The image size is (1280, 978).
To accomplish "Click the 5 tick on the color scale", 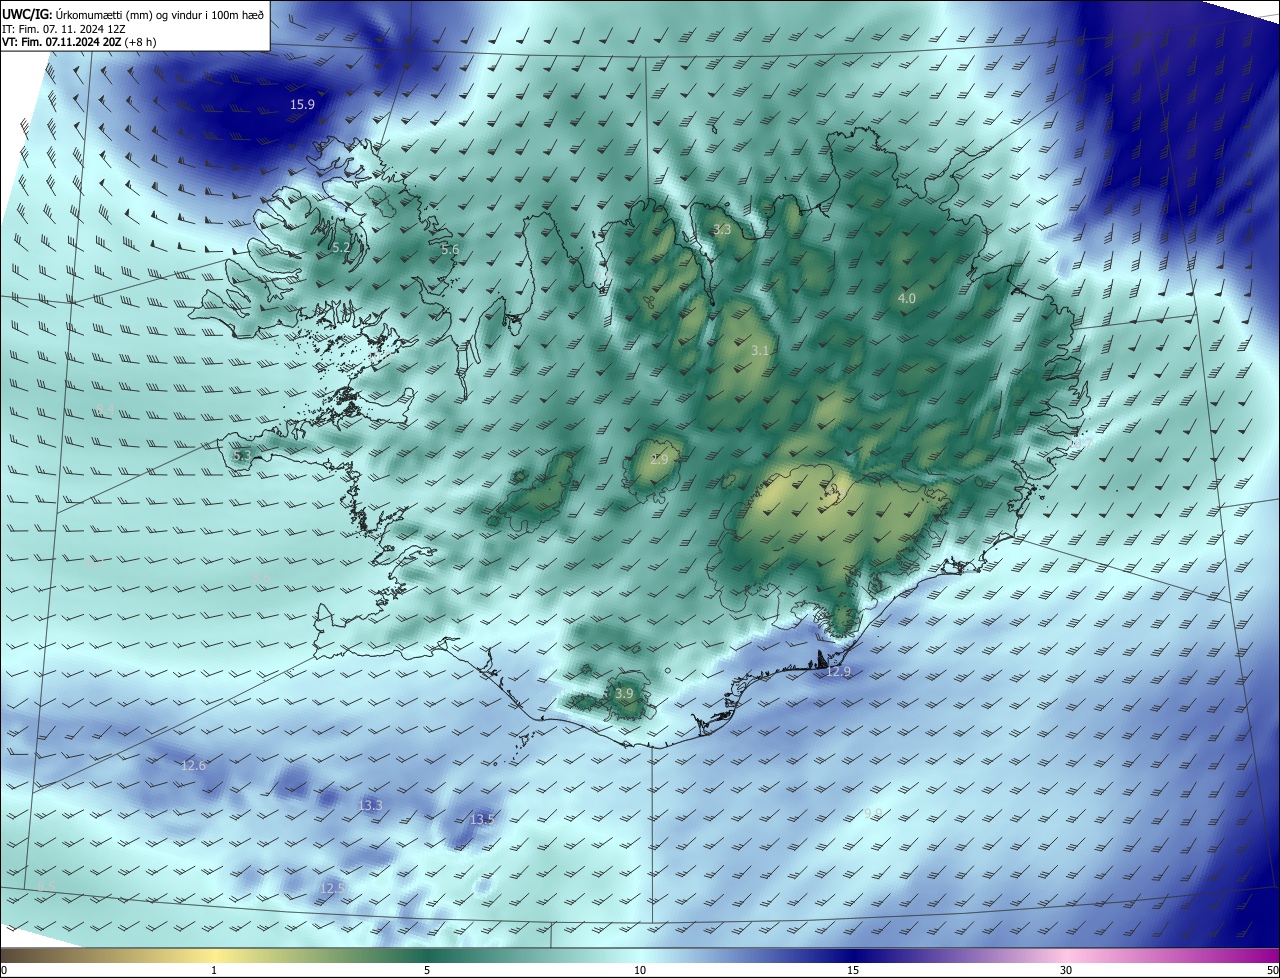I will 427,971.
